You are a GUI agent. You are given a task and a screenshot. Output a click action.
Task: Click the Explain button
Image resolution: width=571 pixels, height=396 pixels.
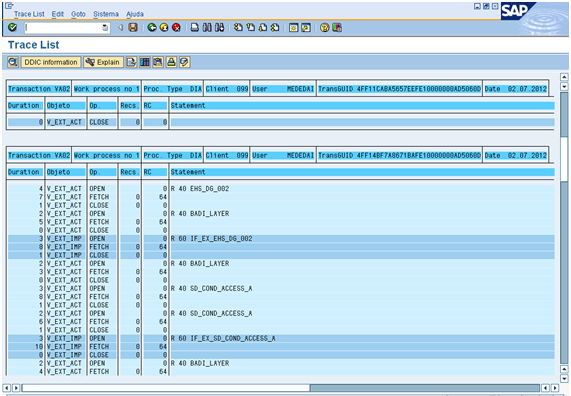[x=103, y=62]
